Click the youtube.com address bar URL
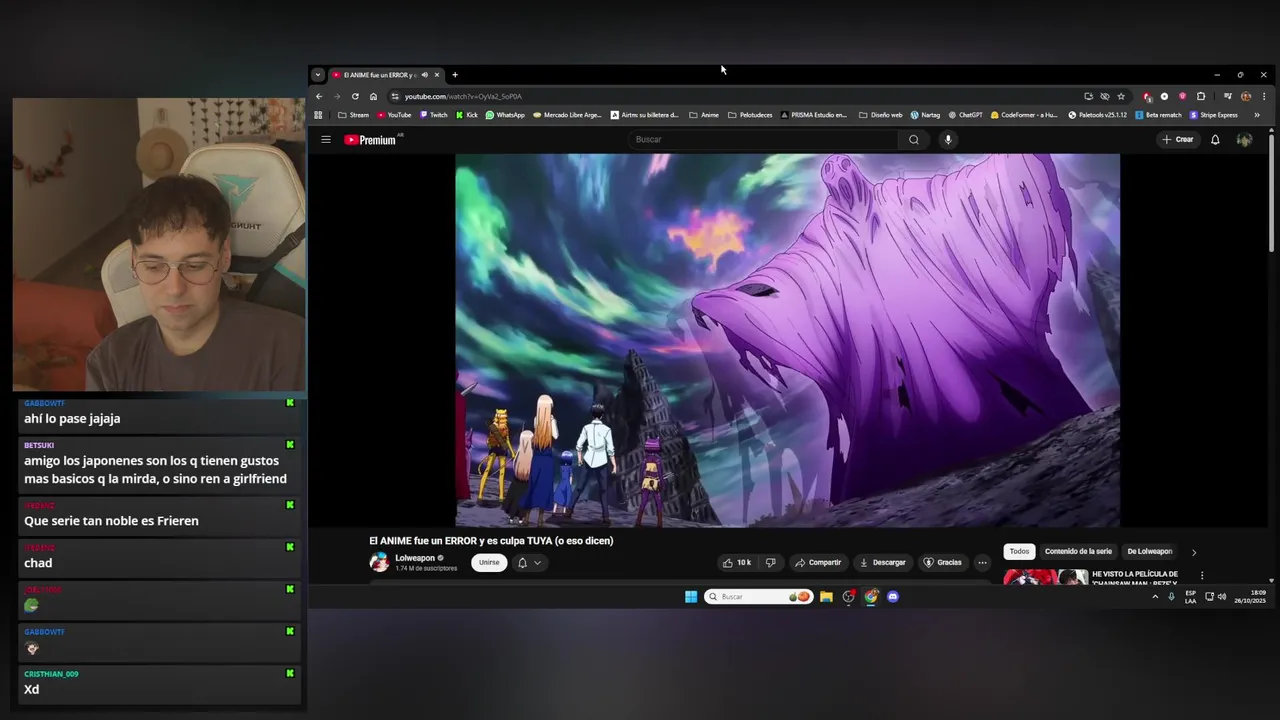 (463, 96)
